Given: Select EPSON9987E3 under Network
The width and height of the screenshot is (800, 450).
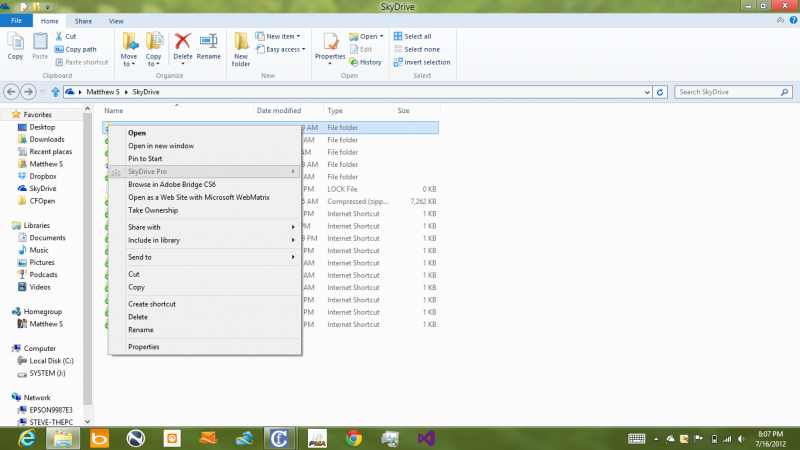Looking at the screenshot, I should pos(51,410).
